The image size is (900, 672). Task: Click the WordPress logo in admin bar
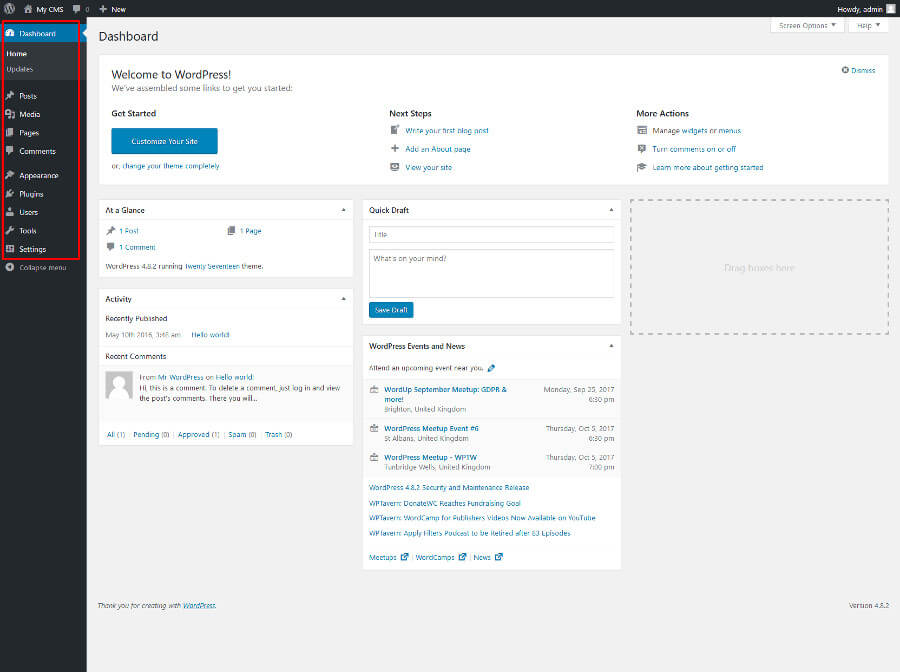(x=9, y=9)
